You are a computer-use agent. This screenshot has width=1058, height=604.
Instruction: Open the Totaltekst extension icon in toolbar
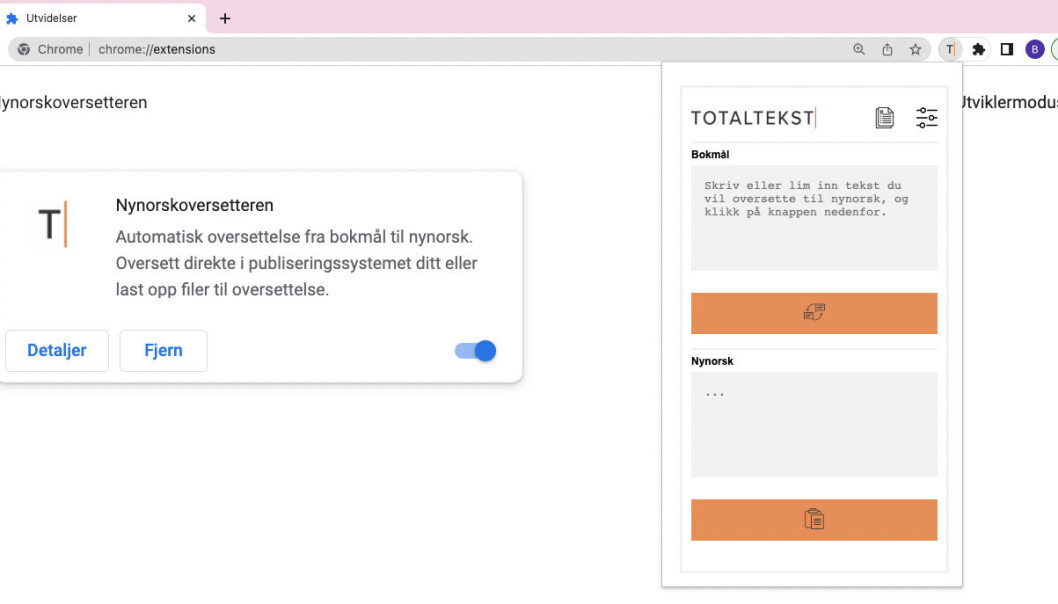point(950,49)
